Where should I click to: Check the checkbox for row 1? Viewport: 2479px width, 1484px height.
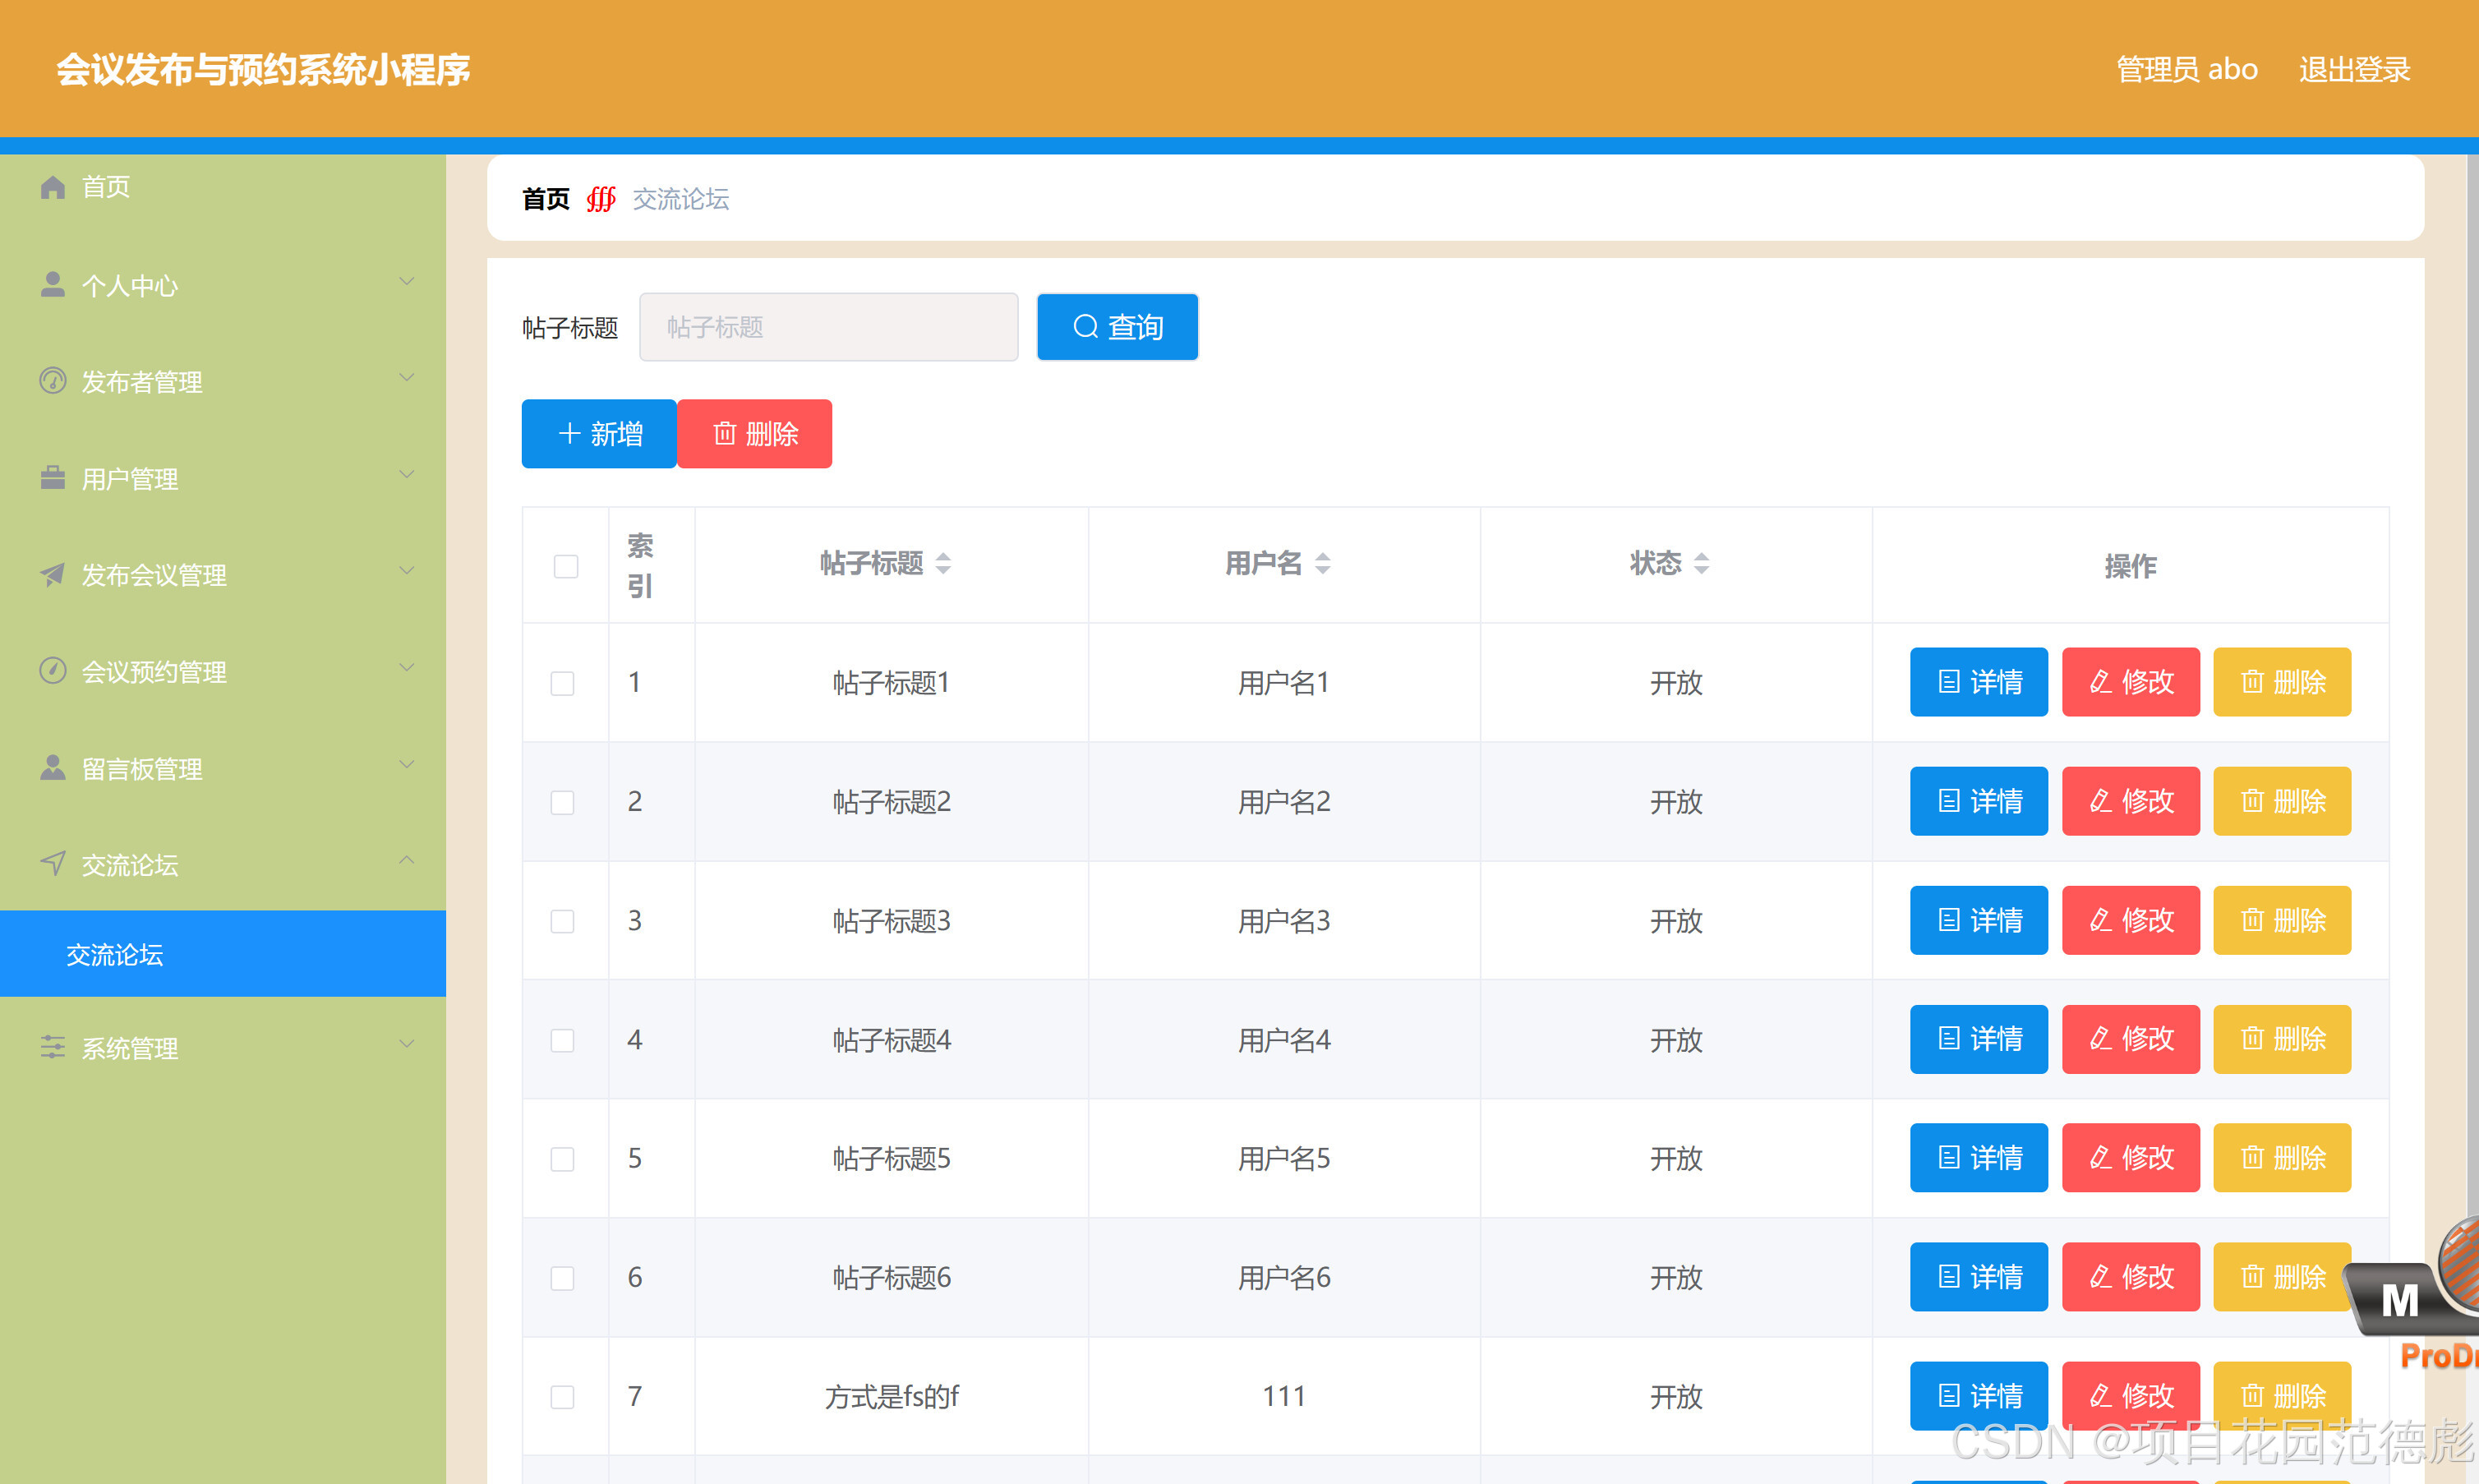tap(563, 683)
